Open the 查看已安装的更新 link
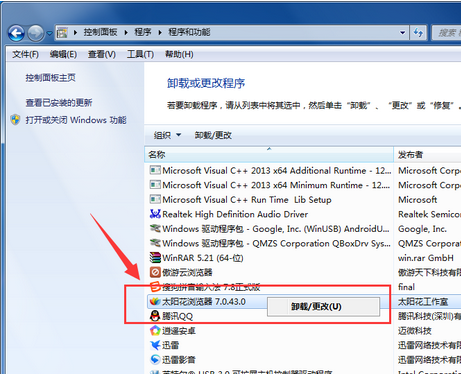This screenshot has width=461, height=374. [x=59, y=102]
